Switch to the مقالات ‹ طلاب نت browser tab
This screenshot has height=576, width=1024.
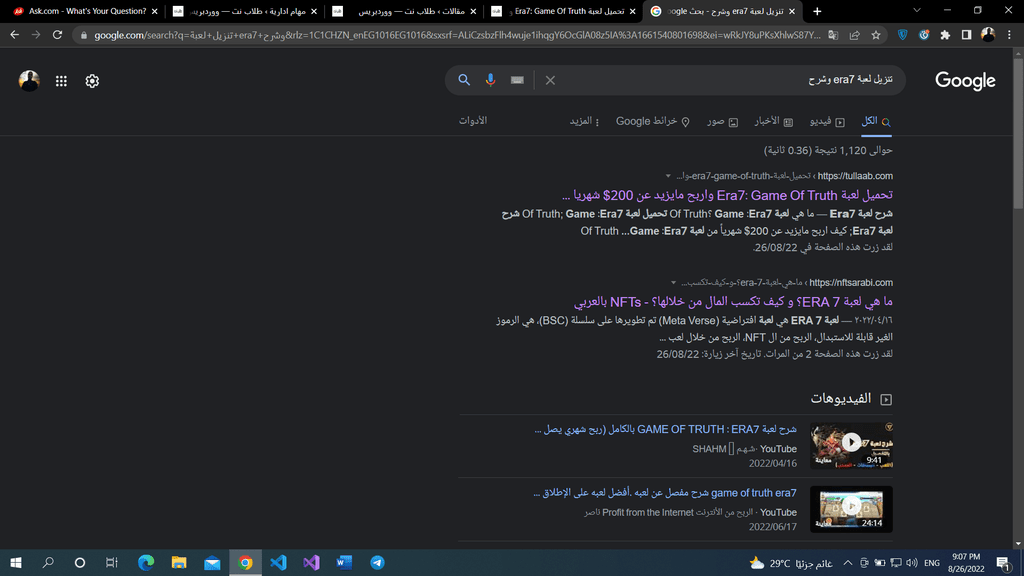404,11
